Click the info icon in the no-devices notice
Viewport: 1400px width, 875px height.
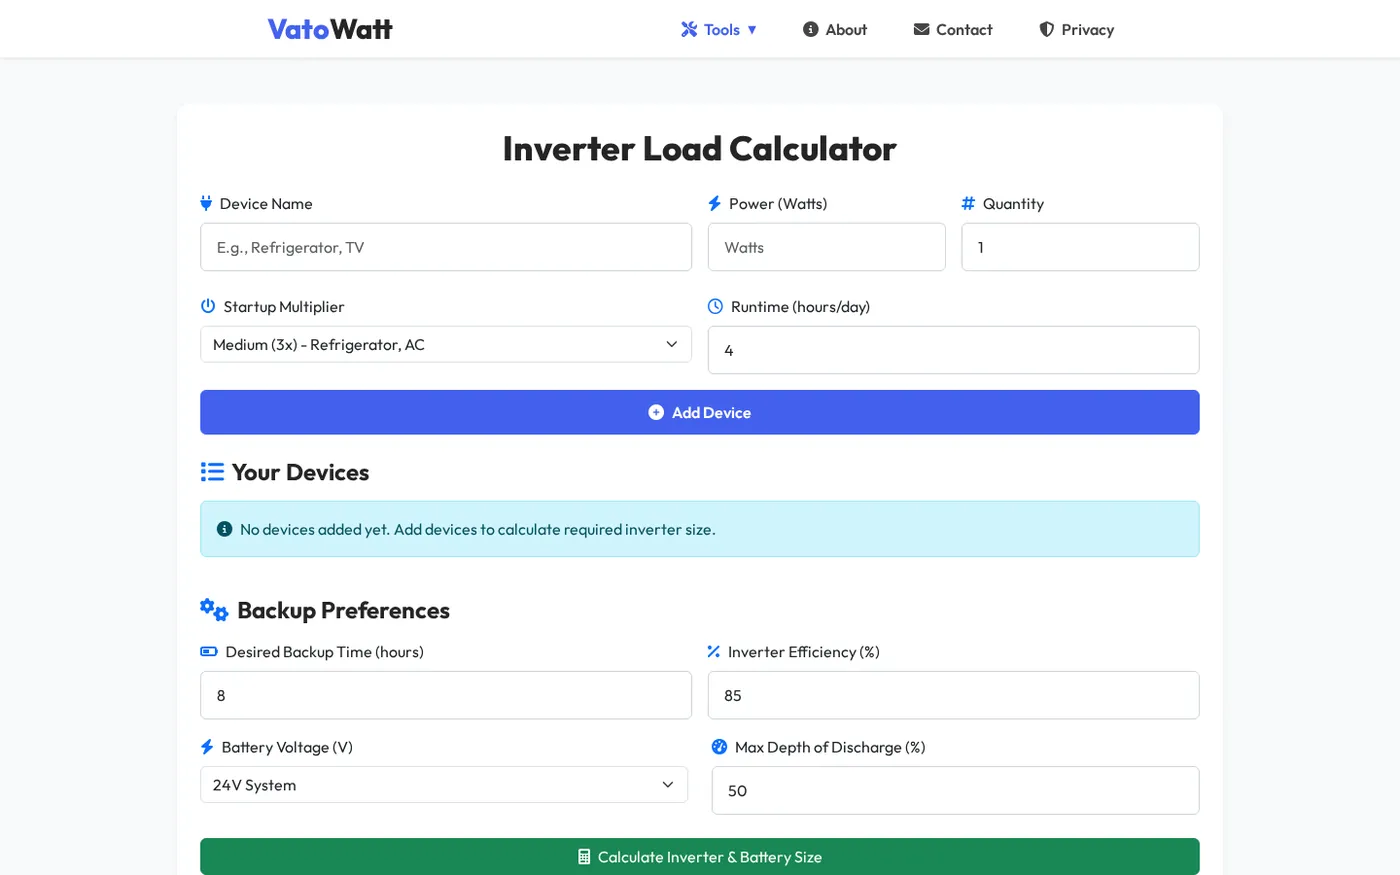224,529
